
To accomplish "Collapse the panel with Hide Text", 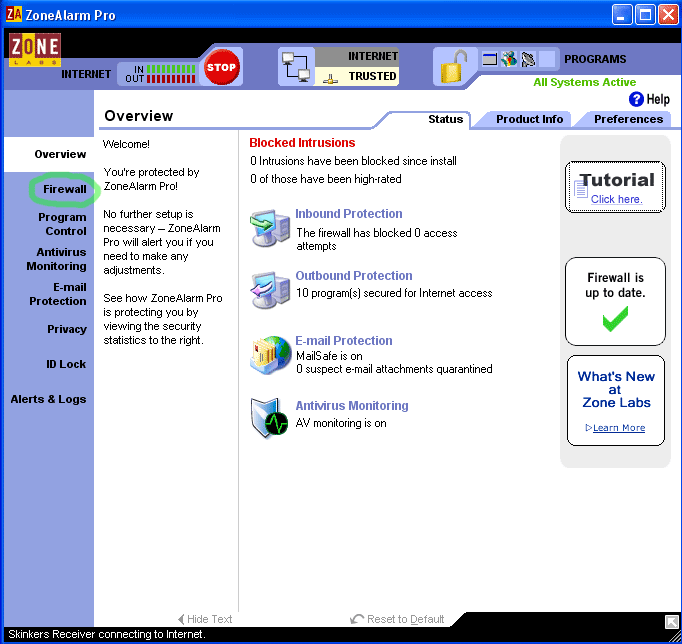I will click(x=204, y=619).
